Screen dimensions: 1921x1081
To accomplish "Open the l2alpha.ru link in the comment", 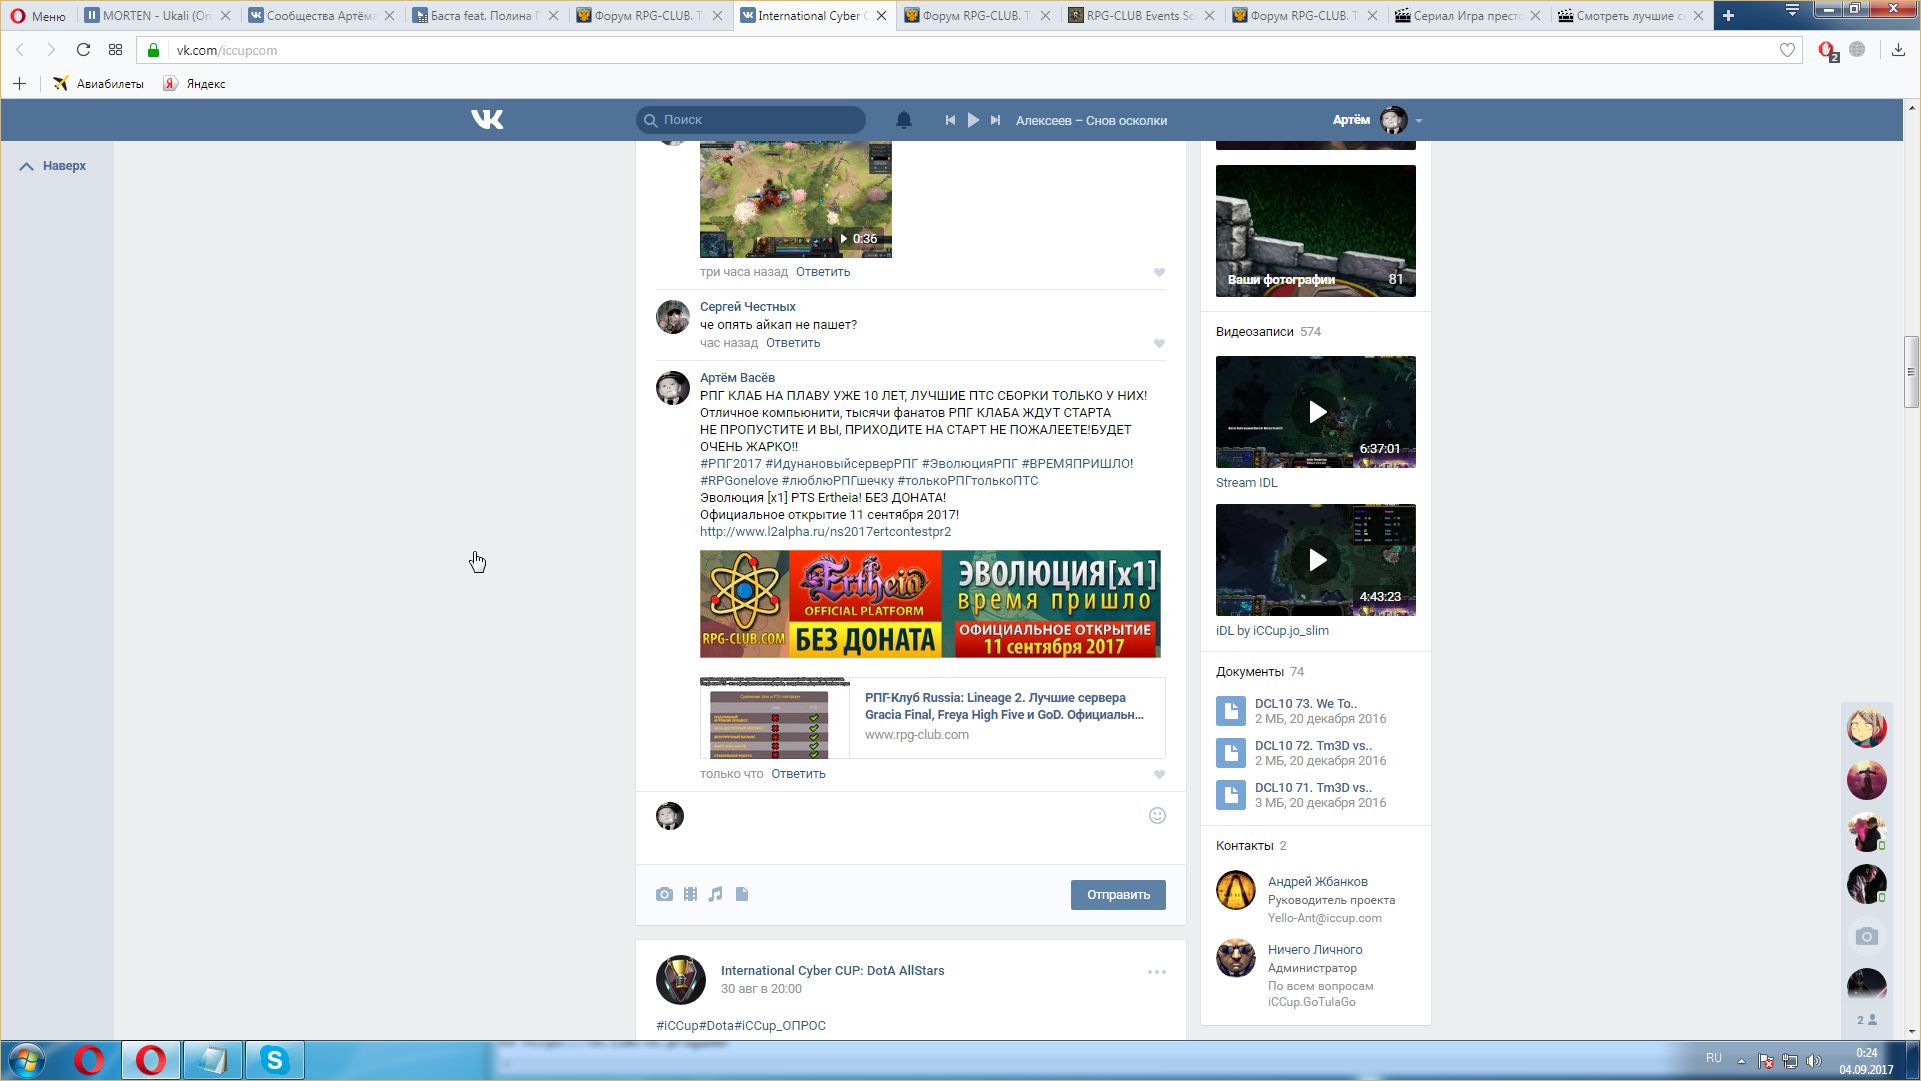I will [825, 532].
